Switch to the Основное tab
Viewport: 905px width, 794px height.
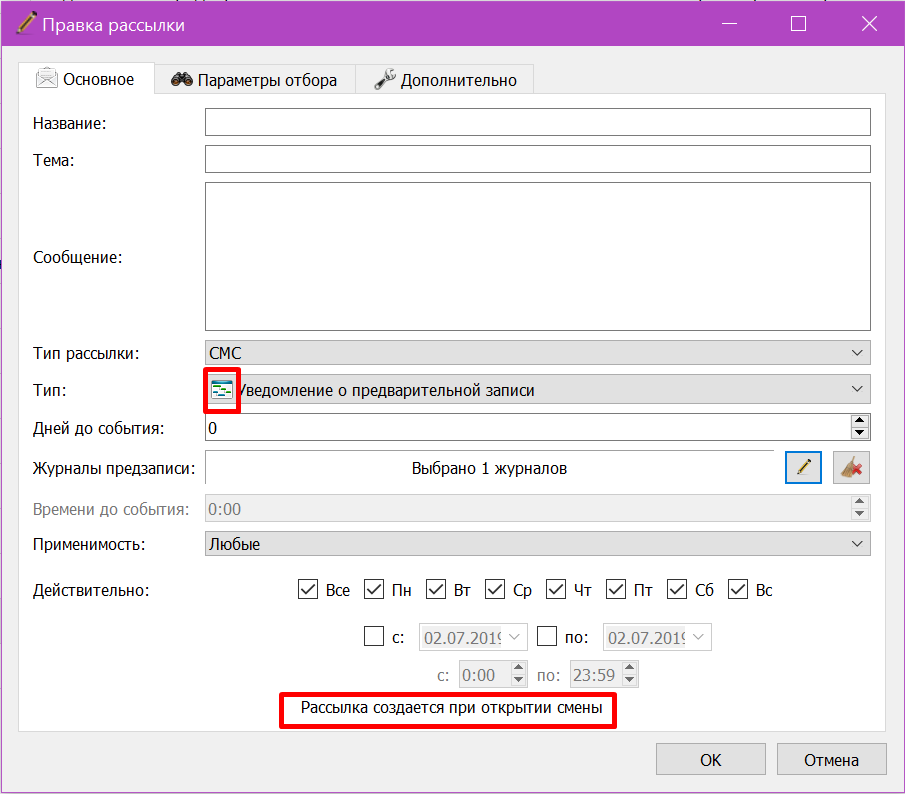coord(87,79)
